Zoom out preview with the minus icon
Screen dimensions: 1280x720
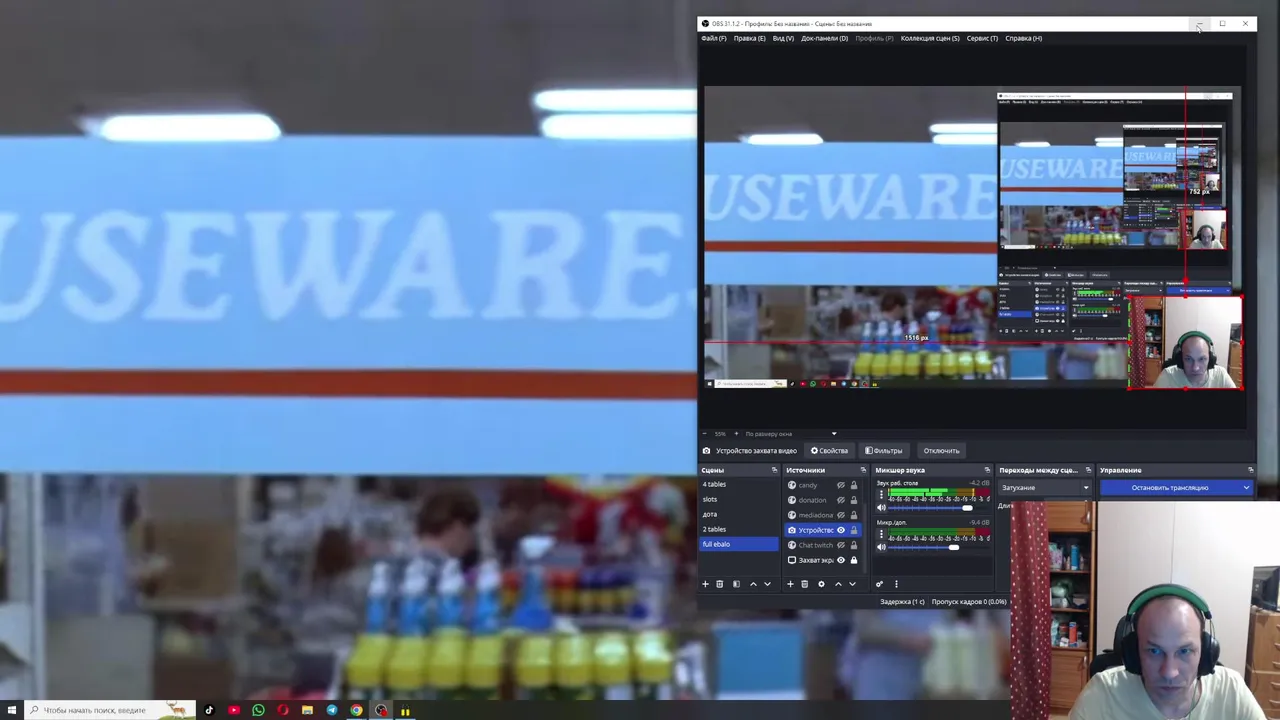click(x=704, y=434)
